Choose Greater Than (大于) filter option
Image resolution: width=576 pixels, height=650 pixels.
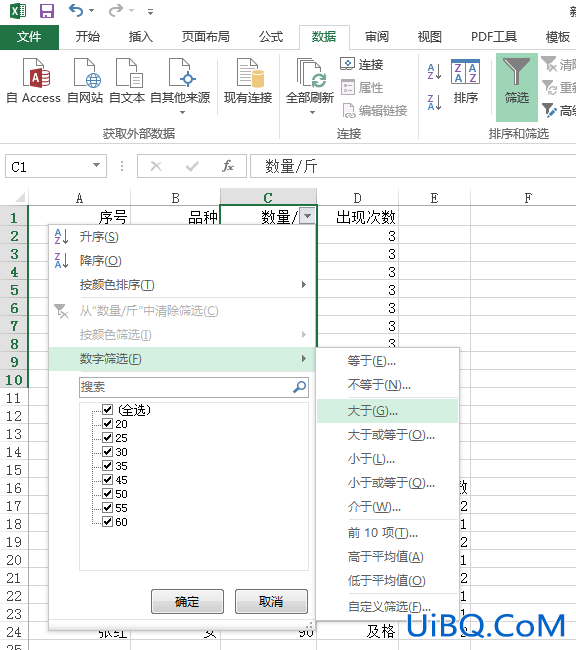pyautogui.click(x=387, y=411)
